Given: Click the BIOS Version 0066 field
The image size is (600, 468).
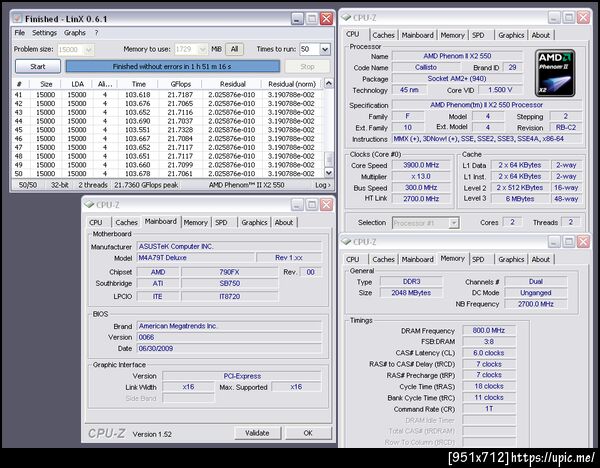Looking at the screenshot, I should point(229,337).
